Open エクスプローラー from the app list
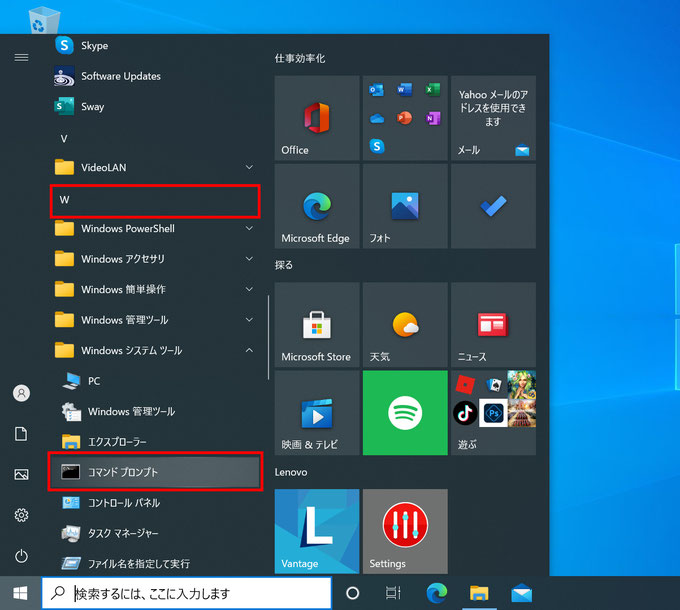Screen dimensions: 680x610 click(155, 442)
